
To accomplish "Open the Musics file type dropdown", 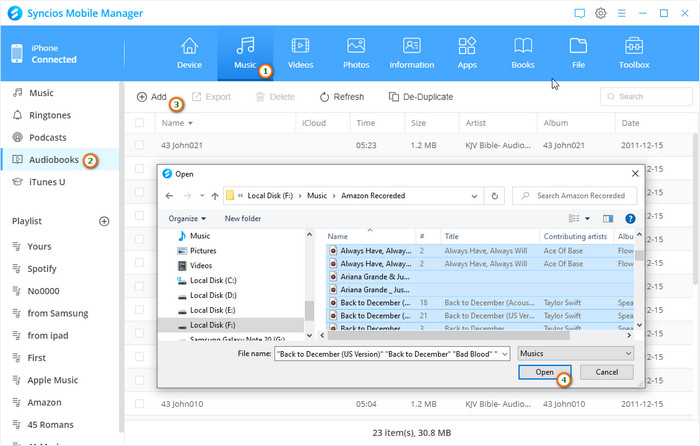I will coord(575,354).
